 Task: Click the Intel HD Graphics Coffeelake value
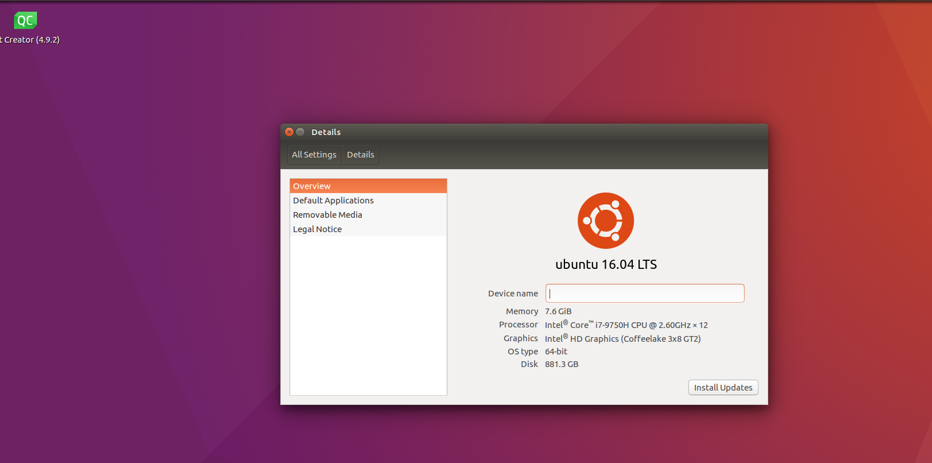[623, 338]
